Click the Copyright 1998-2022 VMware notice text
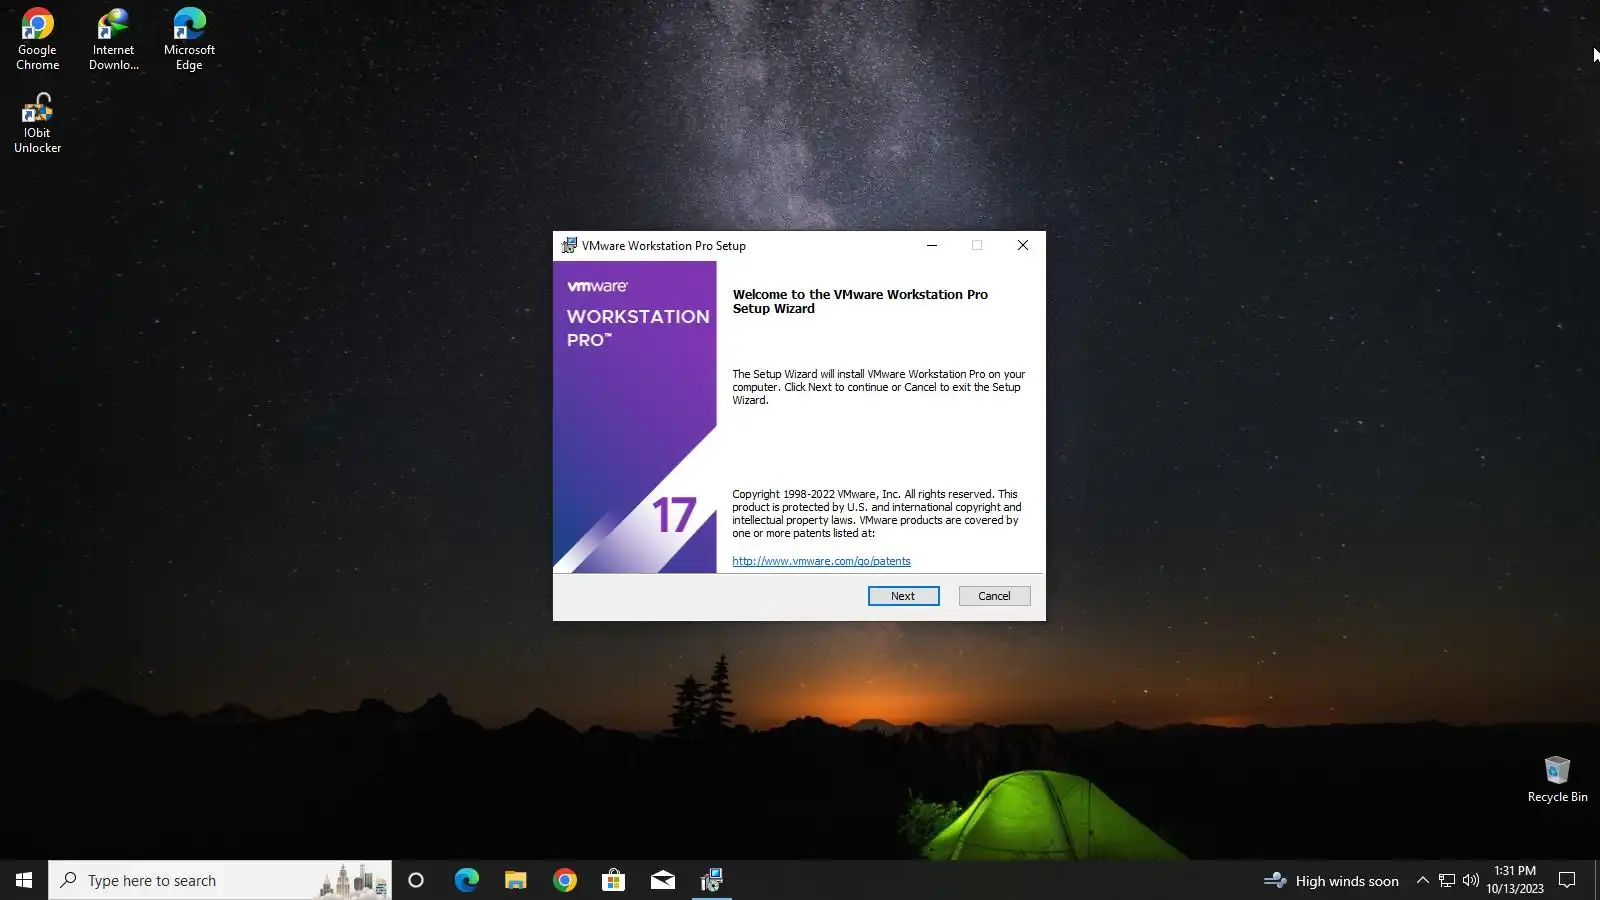 pyautogui.click(x=877, y=513)
